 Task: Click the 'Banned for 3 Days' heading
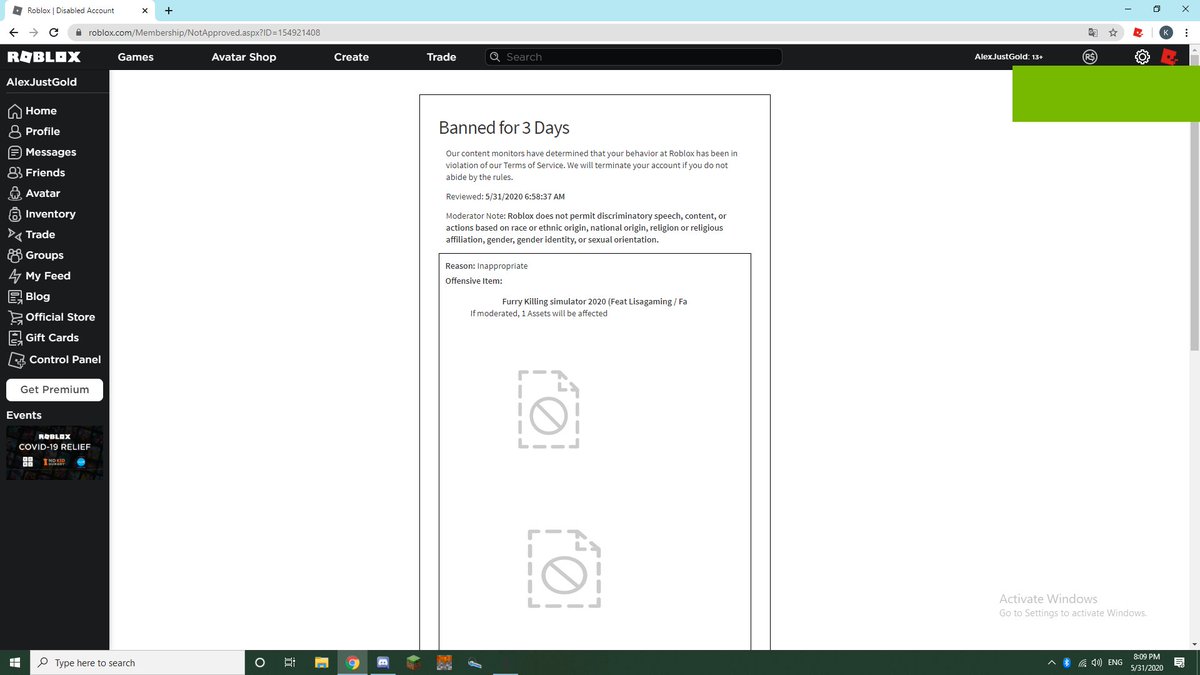(x=504, y=128)
